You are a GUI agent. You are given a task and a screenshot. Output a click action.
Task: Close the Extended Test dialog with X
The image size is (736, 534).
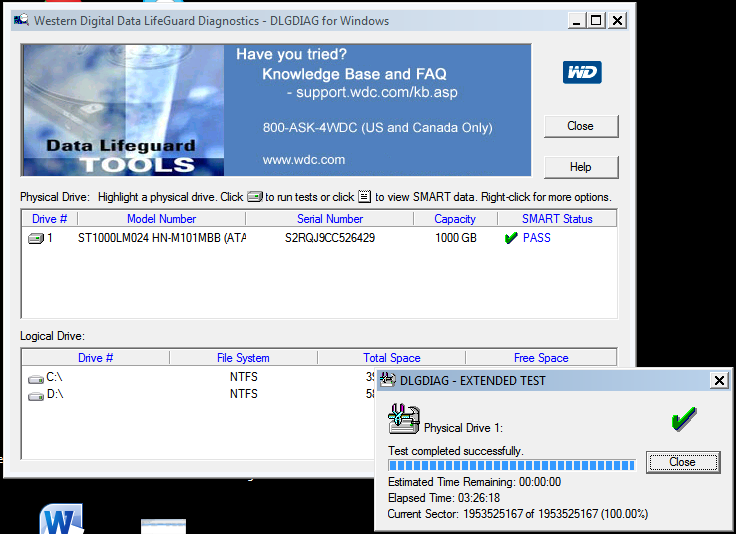click(719, 380)
